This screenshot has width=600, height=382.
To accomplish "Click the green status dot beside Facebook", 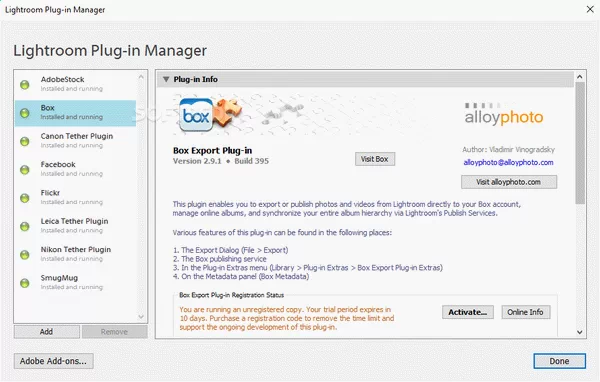I will click(24, 170).
